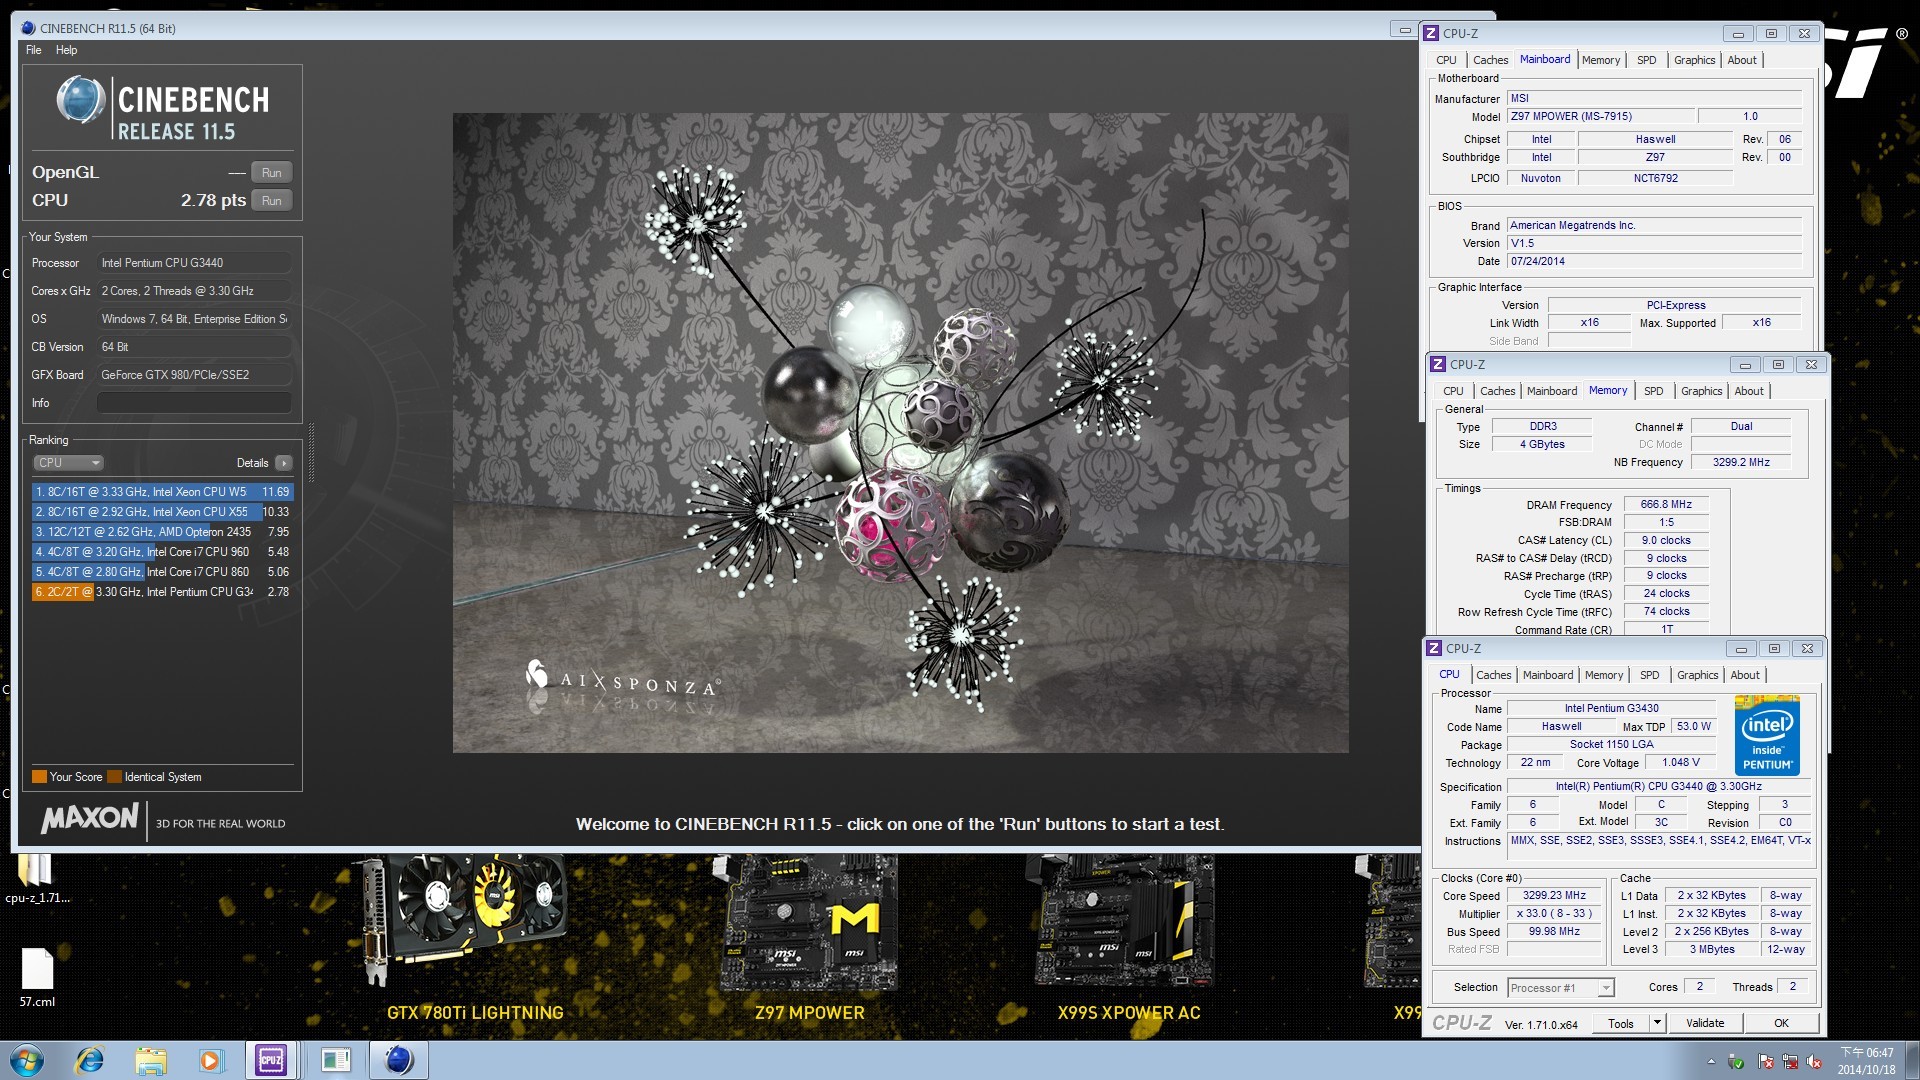Open the Caches tab in the Memory CPU-Z window
1920x1080 pixels.
pos(1497,391)
